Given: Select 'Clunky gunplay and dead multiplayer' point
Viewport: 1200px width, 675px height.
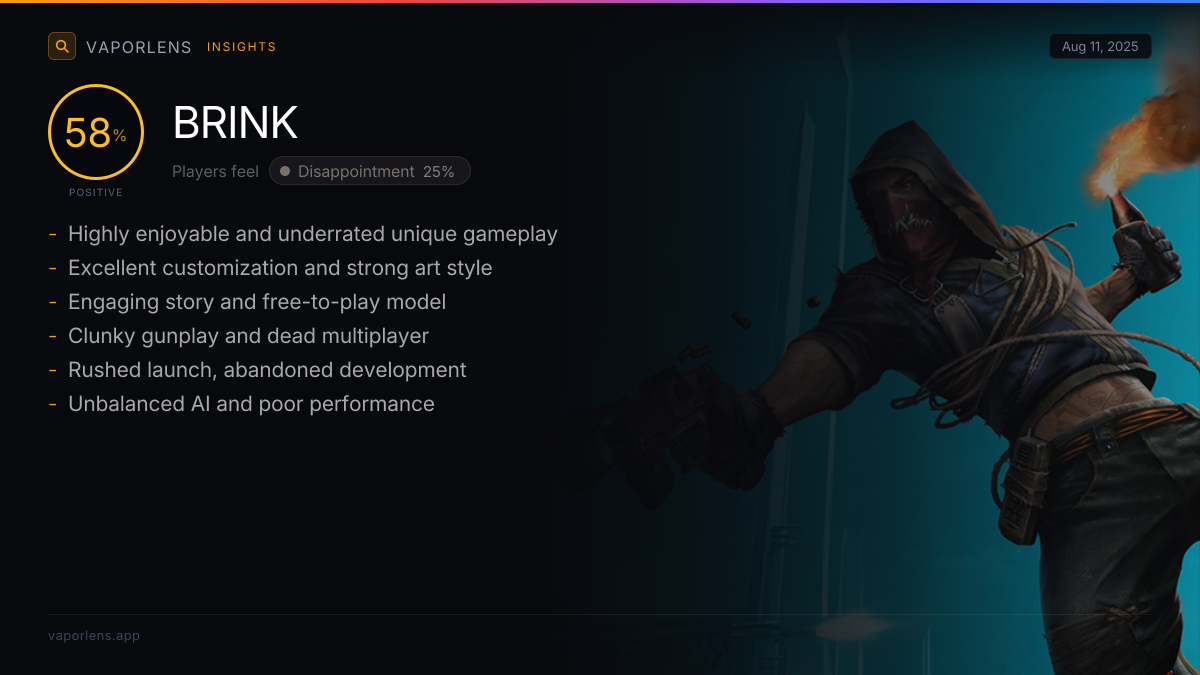Looking at the screenshot, I should [x=248, y=336].
